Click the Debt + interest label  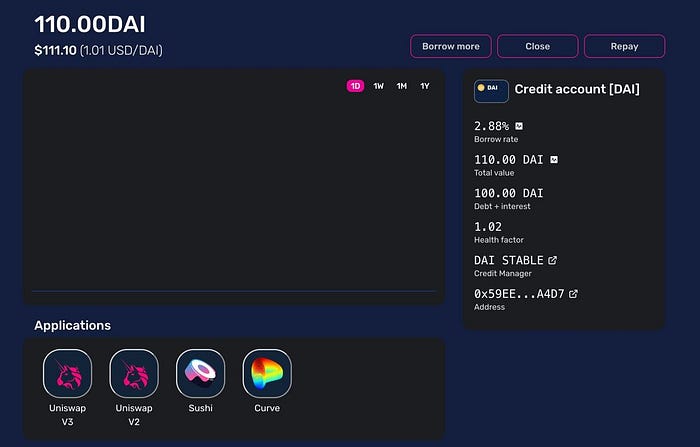(502, 206)
